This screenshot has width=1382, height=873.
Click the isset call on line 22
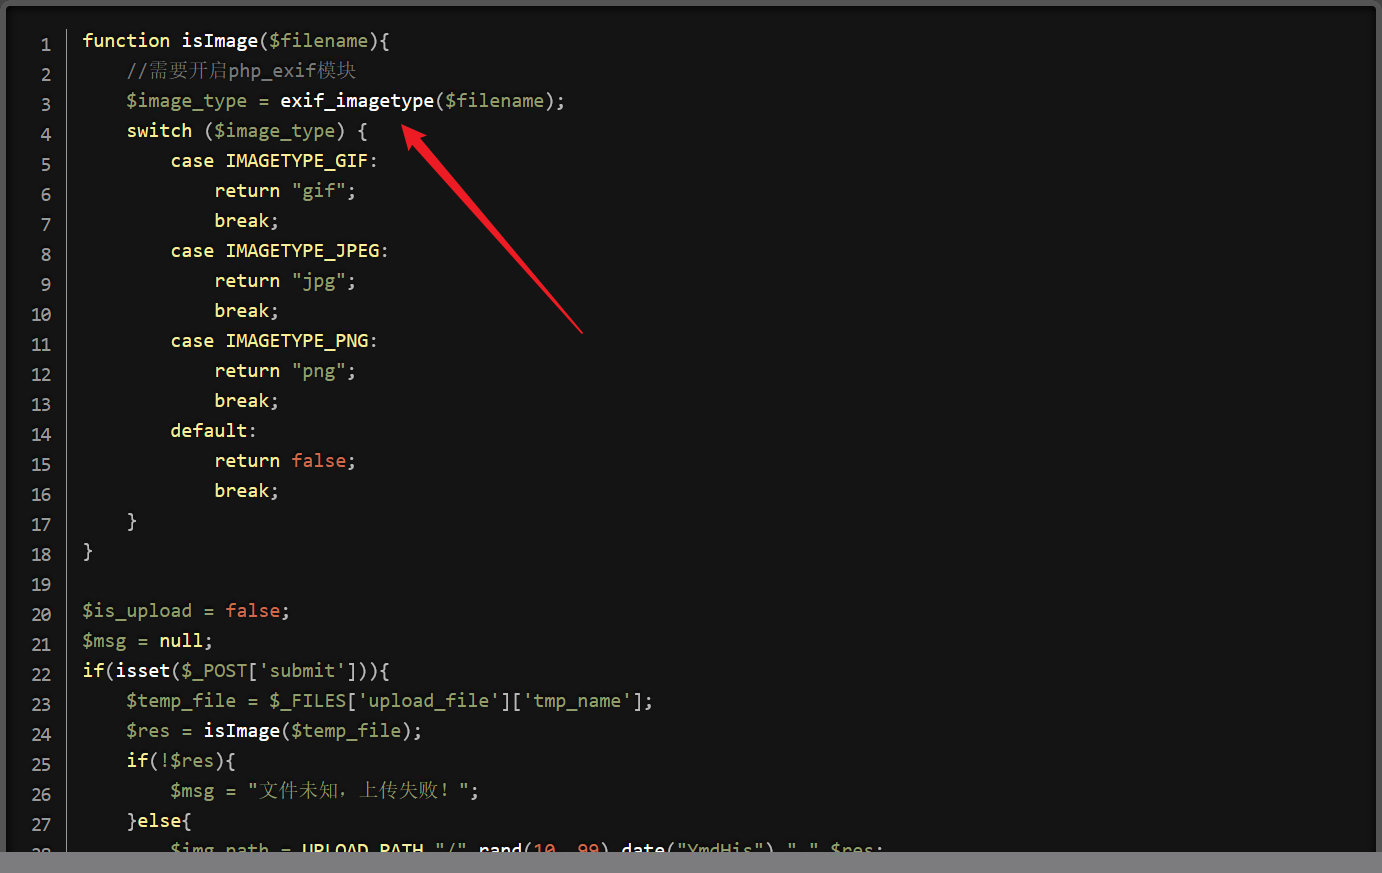pyautogui.click(x=142, y=671)
